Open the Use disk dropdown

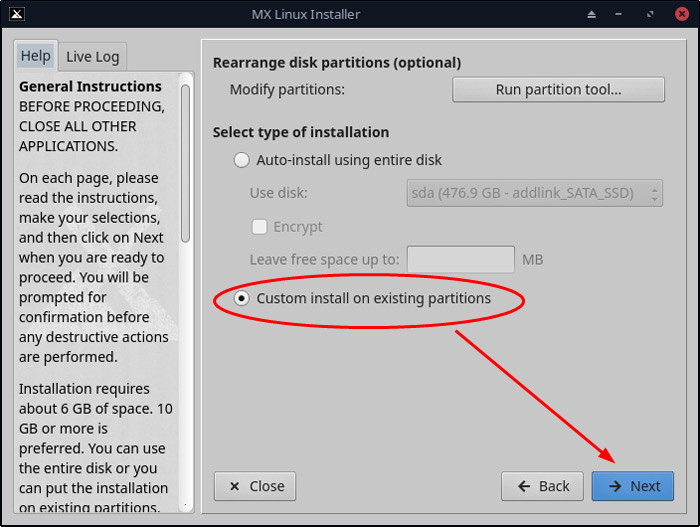point(534,193)
